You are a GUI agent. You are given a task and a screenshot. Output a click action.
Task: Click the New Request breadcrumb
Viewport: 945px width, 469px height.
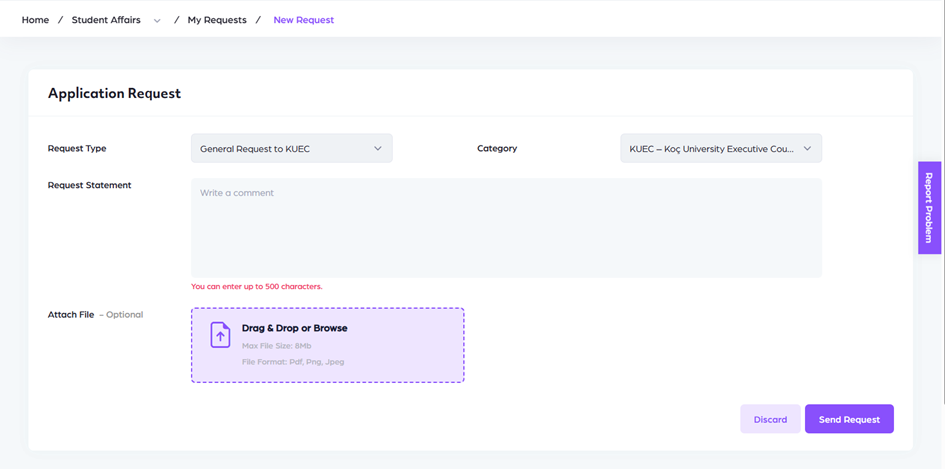coord(303,20)
